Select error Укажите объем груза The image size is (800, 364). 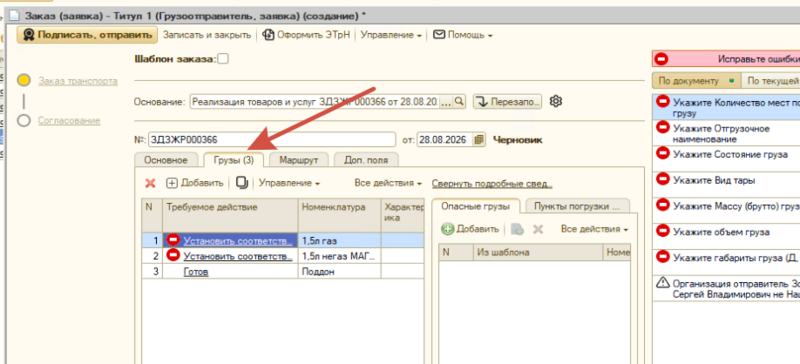point(727,236)
